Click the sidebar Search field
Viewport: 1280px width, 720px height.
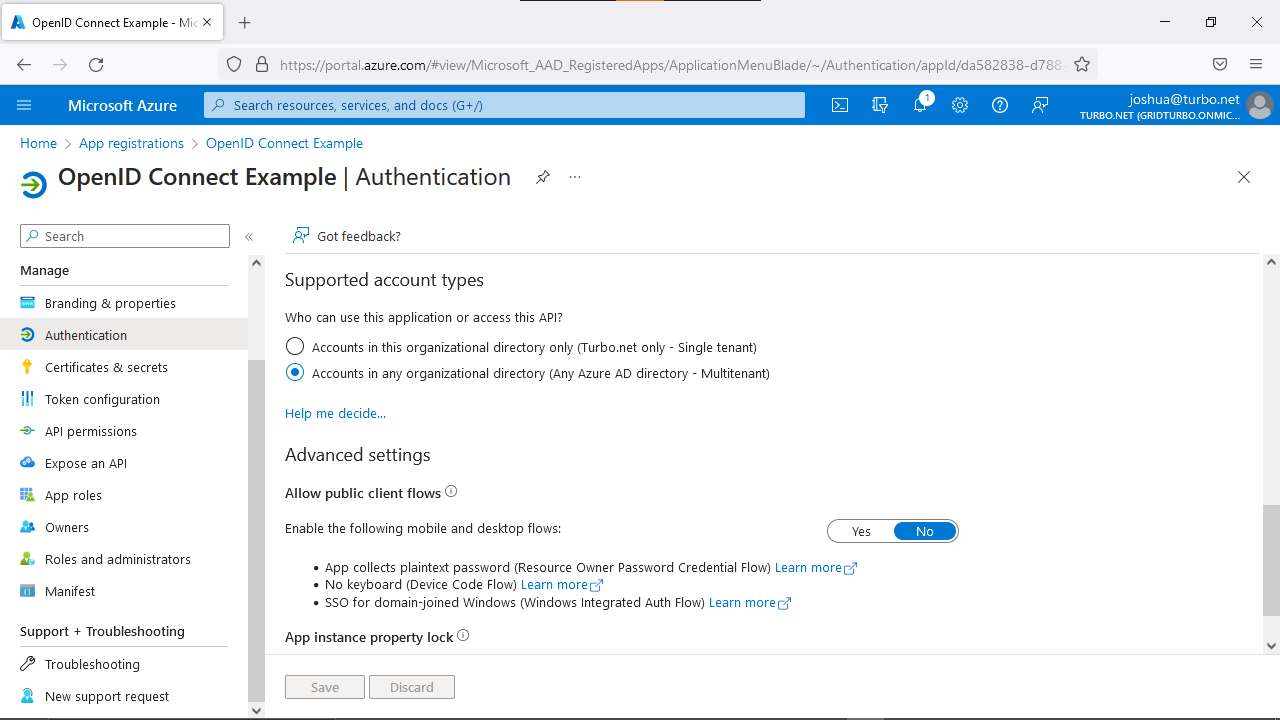124,235
